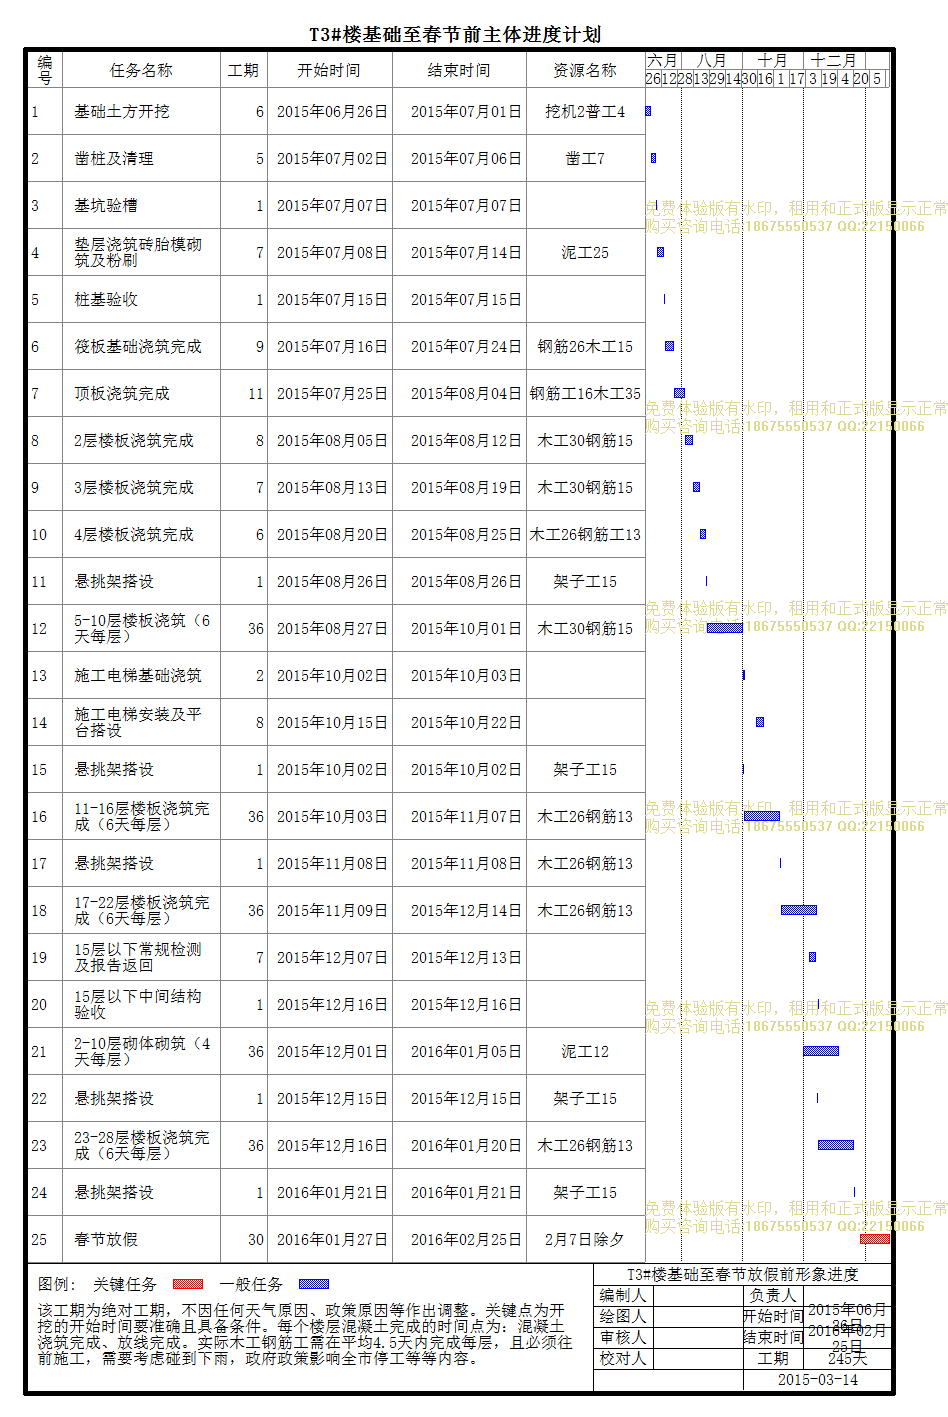Click the Gantt bar for 23-28层楼板浇筑完成
The height and width of the screenshot is (1417, 948).
pyautogui.click(x=836, y=1145)
